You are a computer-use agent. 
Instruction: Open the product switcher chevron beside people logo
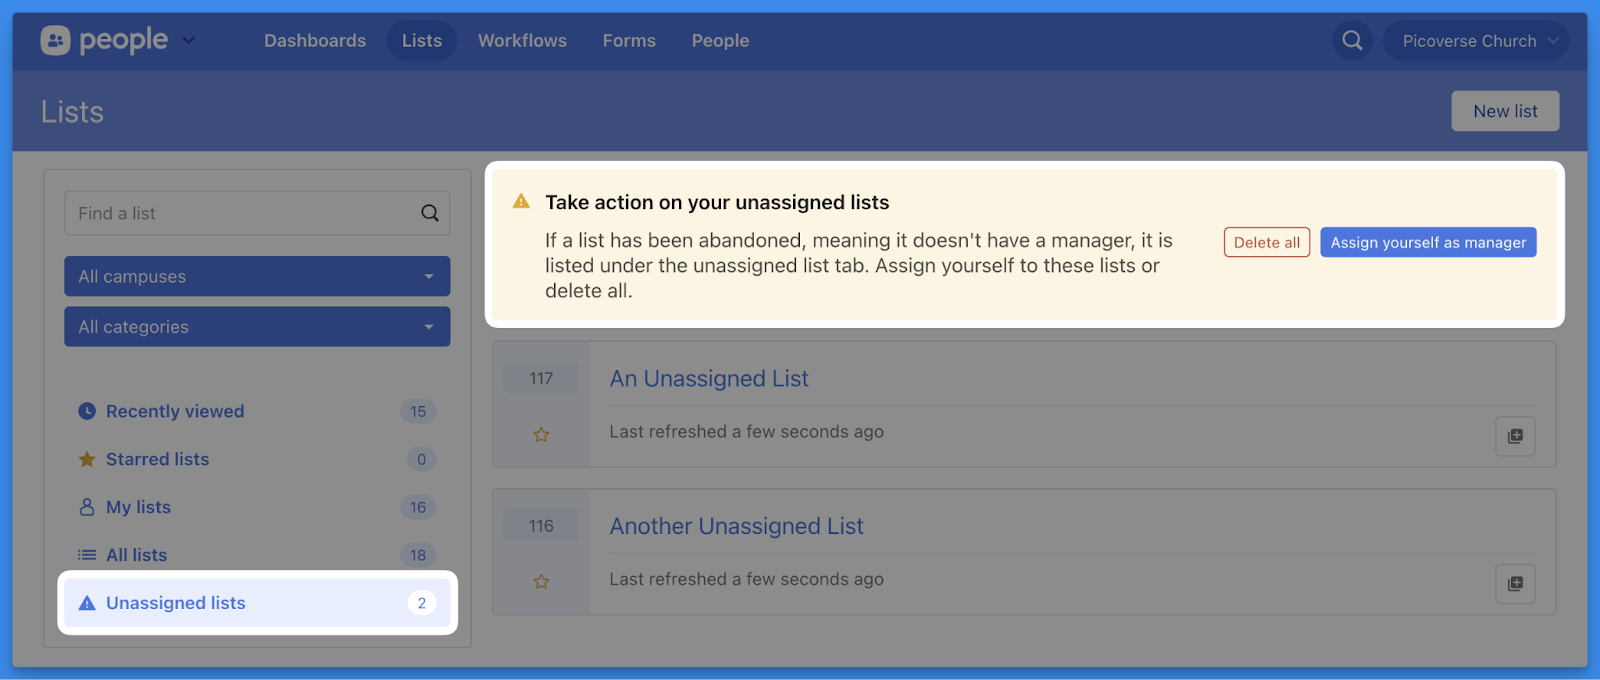coord(189,41)
